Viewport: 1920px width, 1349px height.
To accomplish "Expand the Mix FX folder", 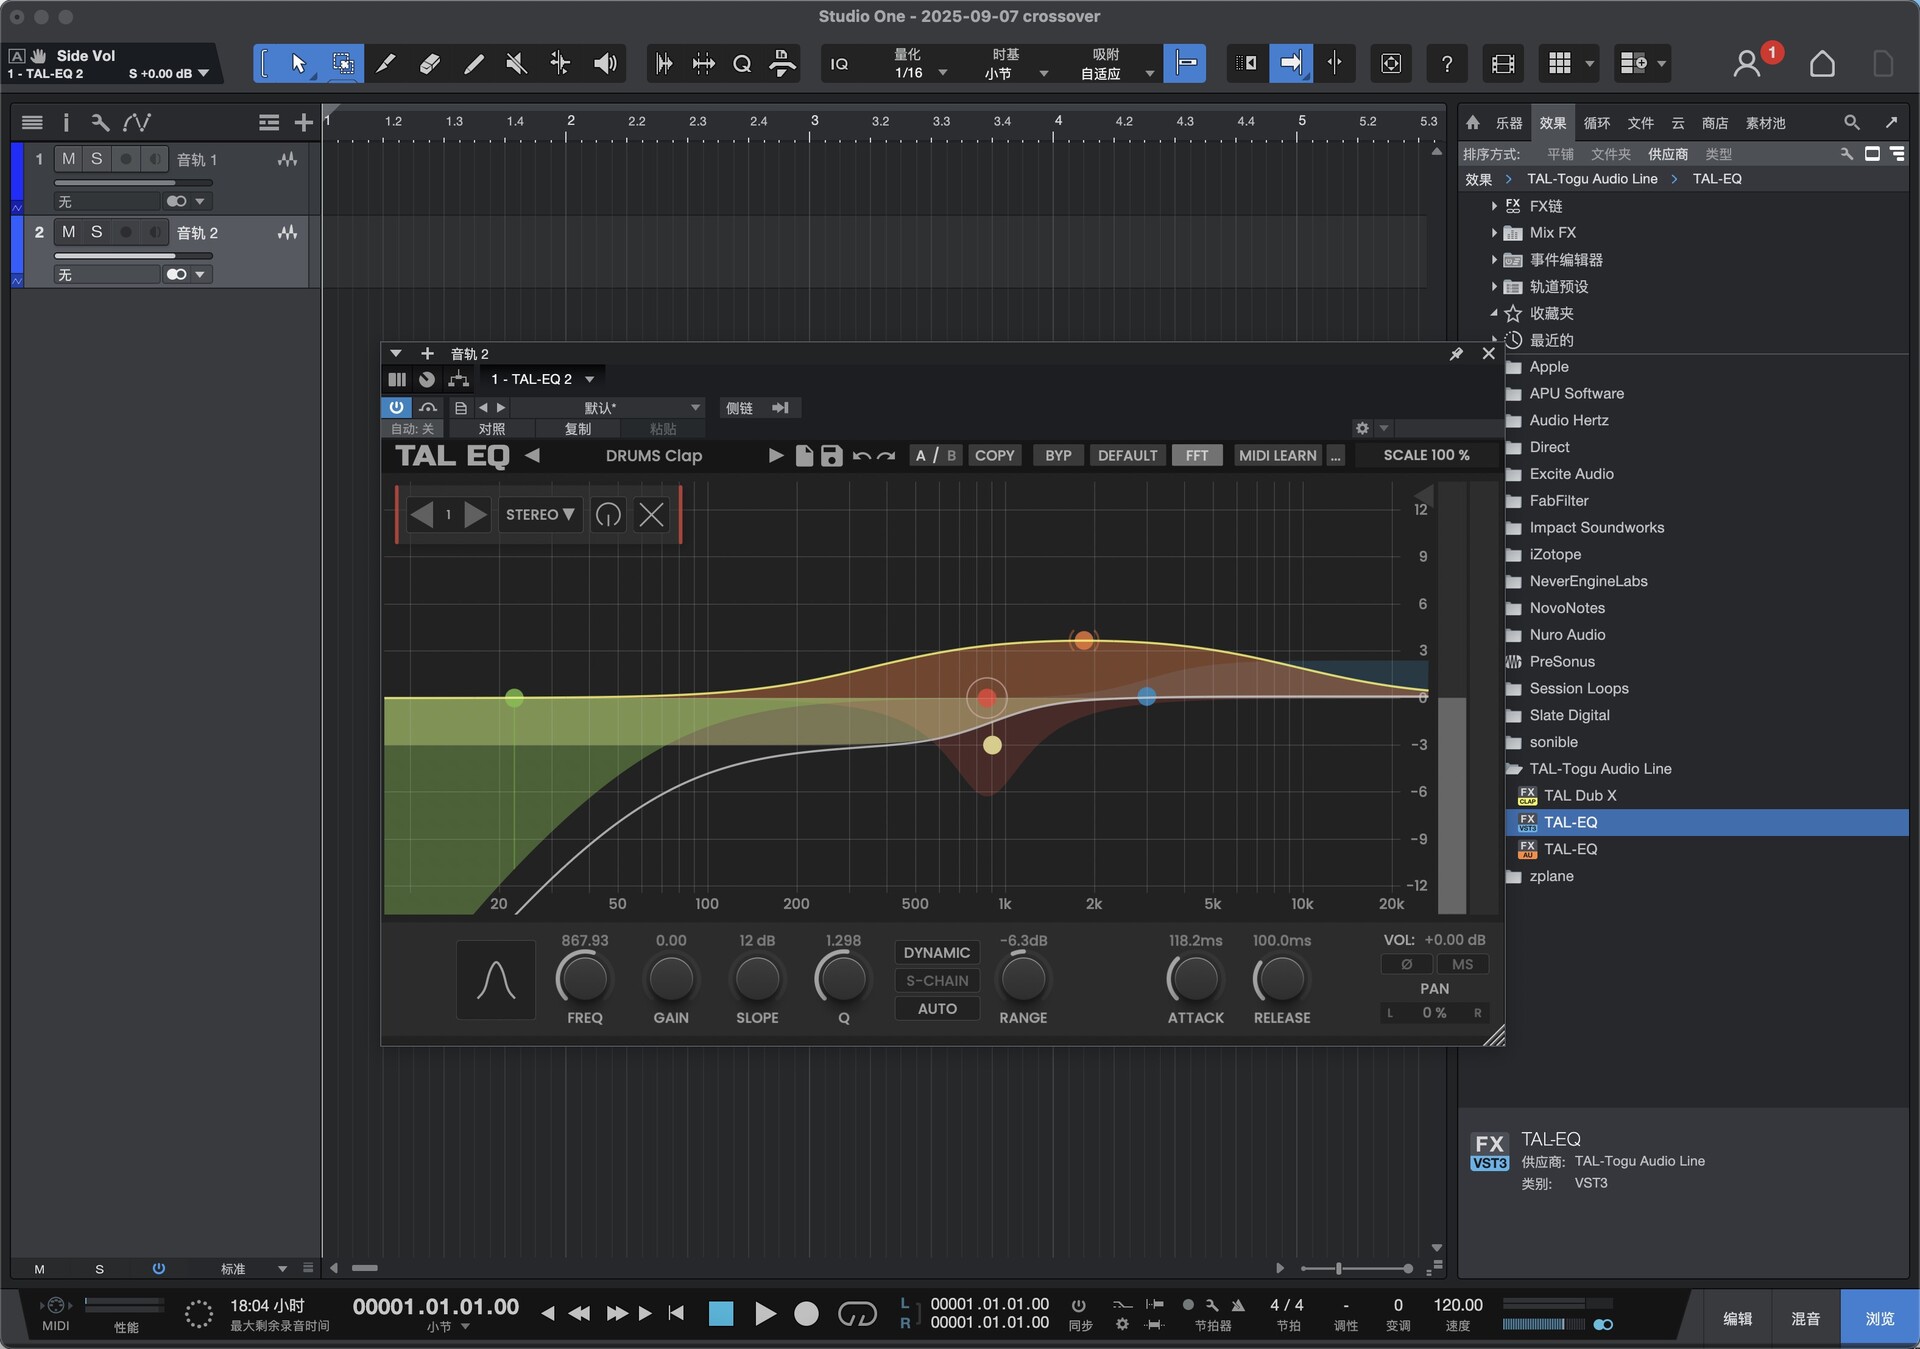I will coord(1494,233).
